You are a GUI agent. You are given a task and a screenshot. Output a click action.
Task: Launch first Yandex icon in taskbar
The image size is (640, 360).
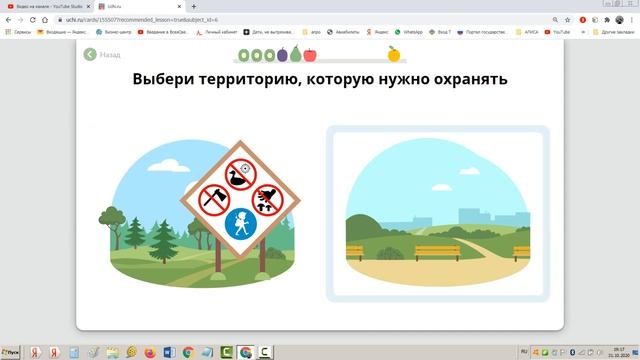[36, 352]
